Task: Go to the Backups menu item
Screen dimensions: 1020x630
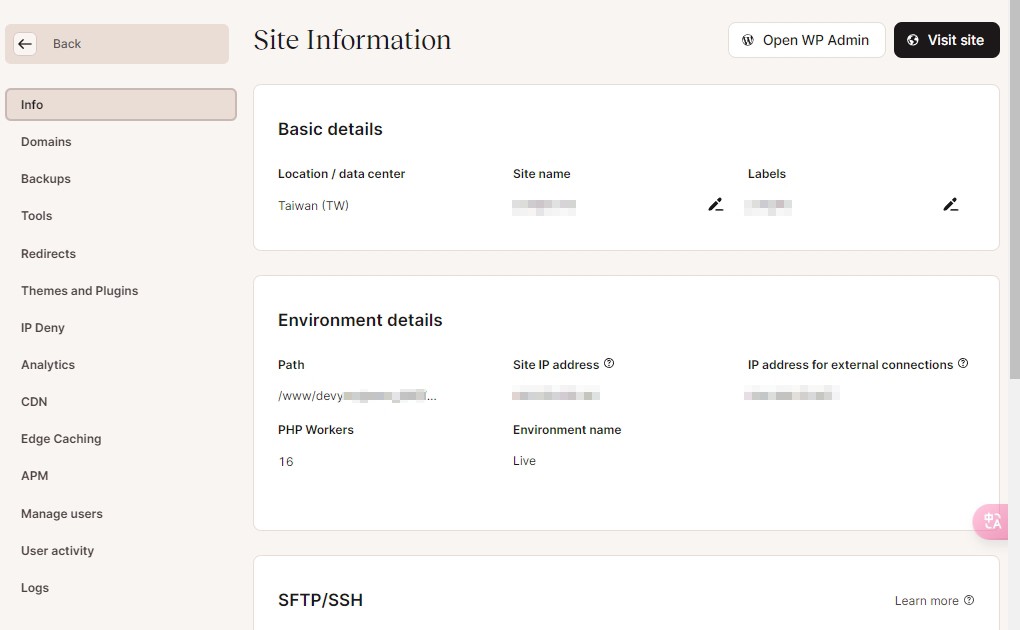Action: 46,179
